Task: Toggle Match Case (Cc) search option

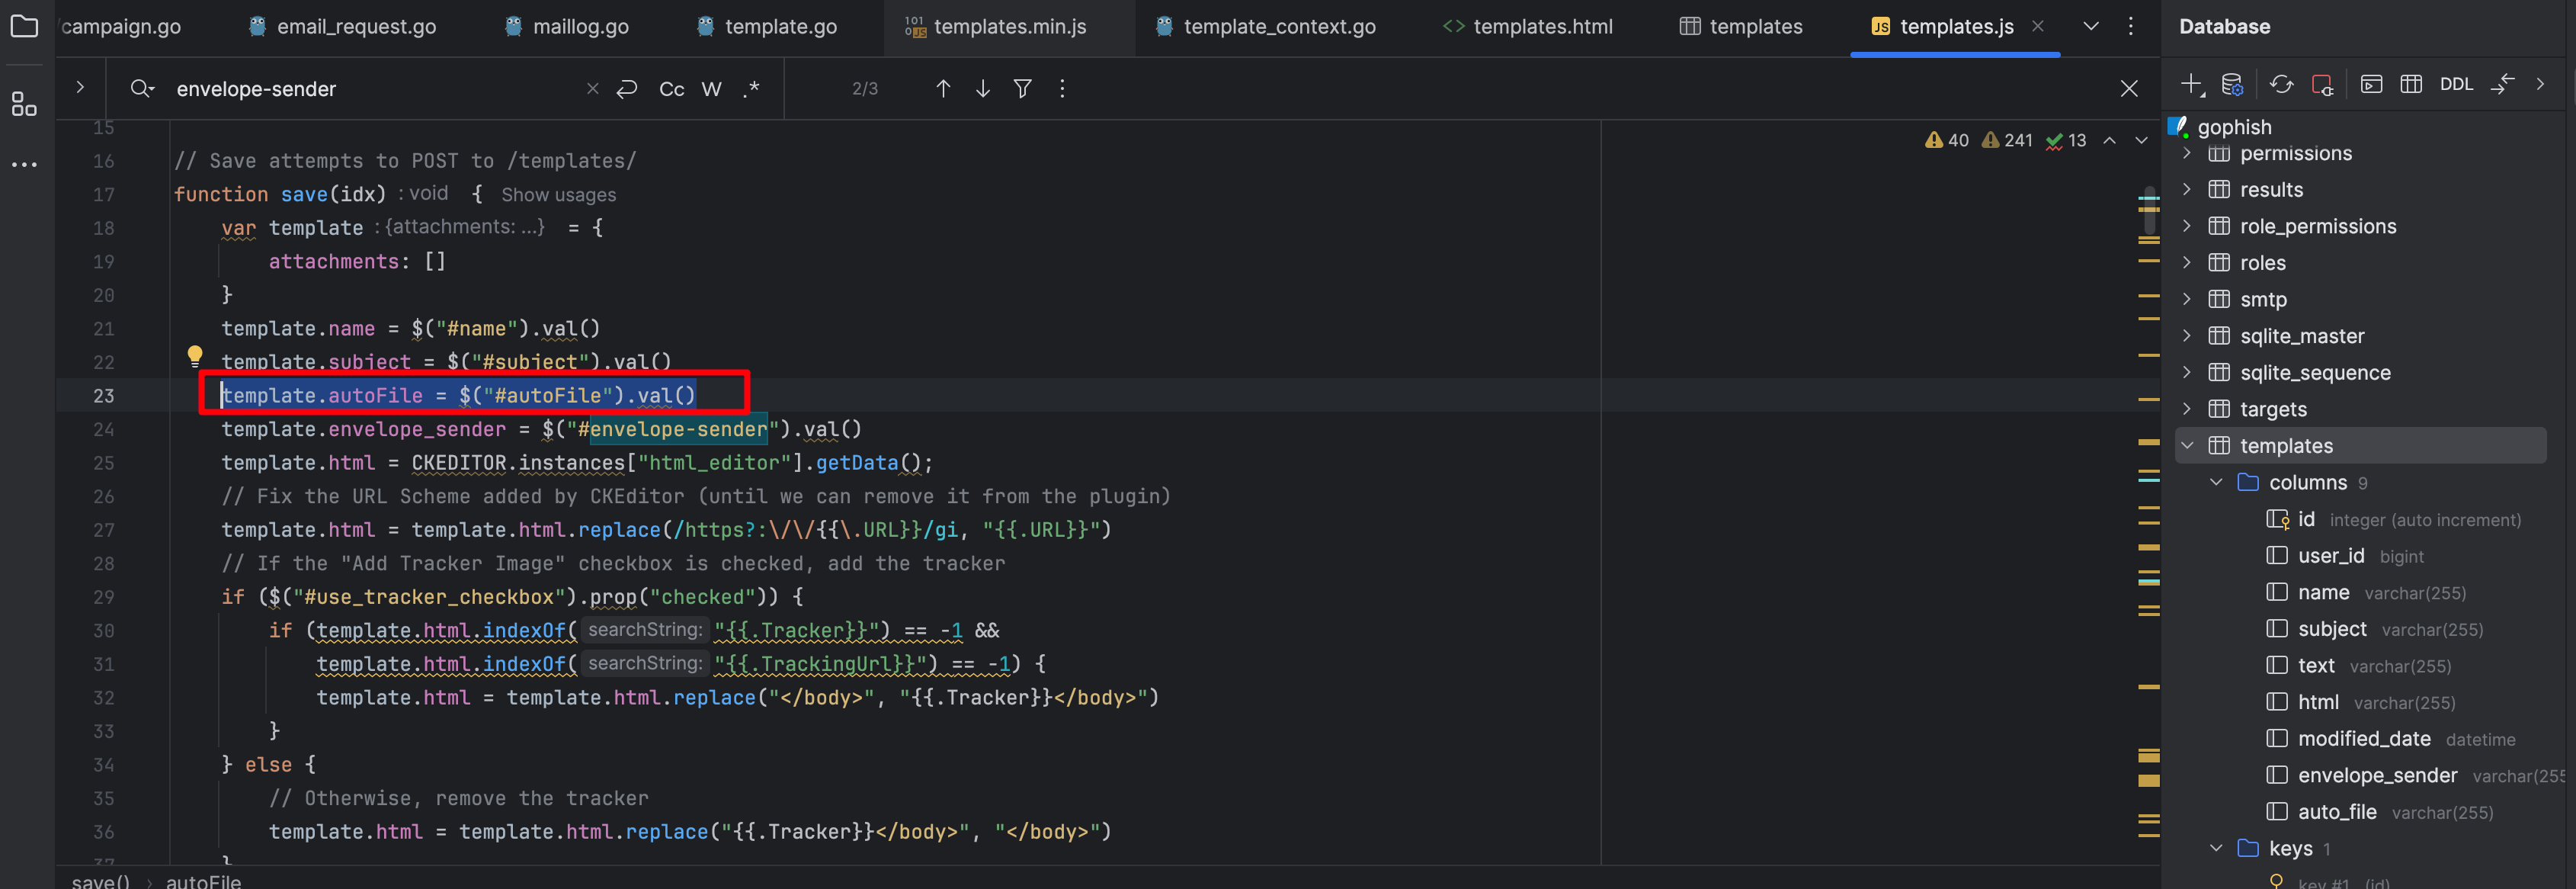Action: [672, 89]
